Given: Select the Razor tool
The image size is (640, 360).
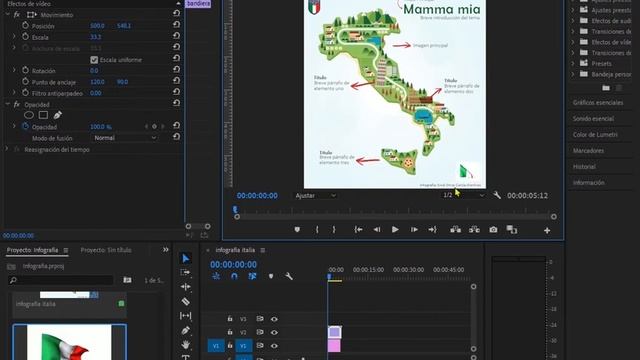Looking at the screenshot, I should point(185,301).
